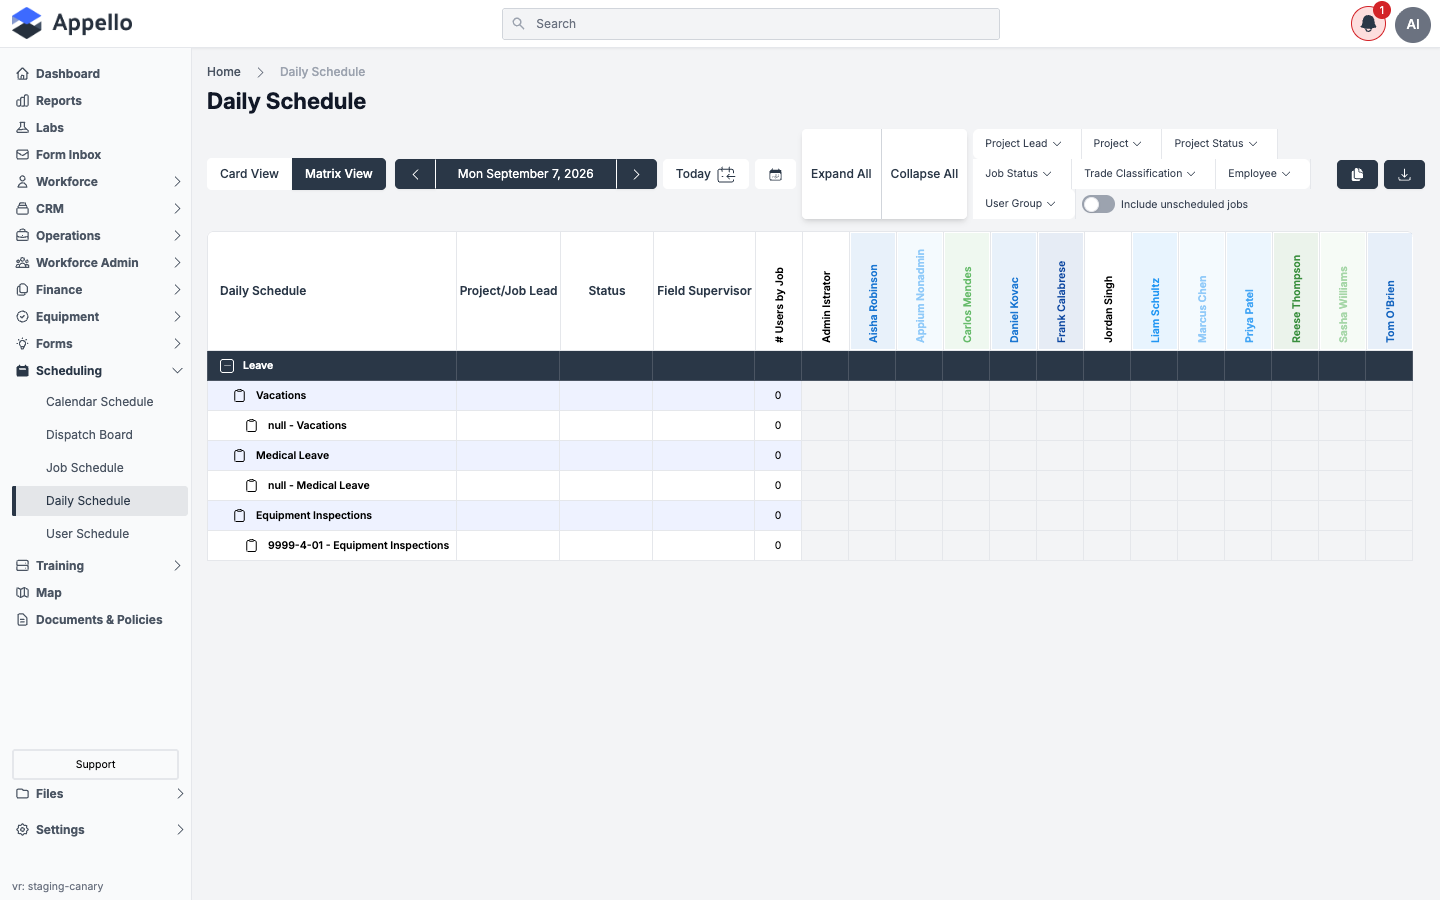Switch to Card View tab
The height and width of the screenshot is (918, 1440).
249,174
